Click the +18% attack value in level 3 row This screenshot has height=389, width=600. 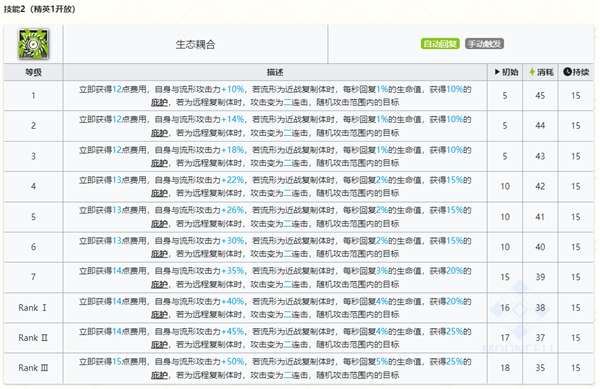(233, 150)
